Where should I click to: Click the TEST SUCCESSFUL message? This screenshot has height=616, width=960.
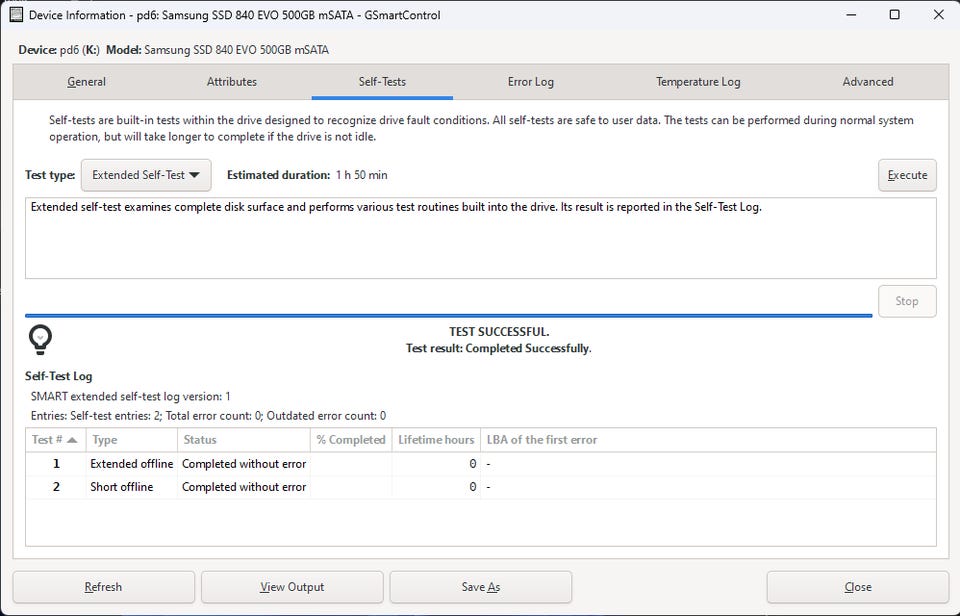pos(499,332)
